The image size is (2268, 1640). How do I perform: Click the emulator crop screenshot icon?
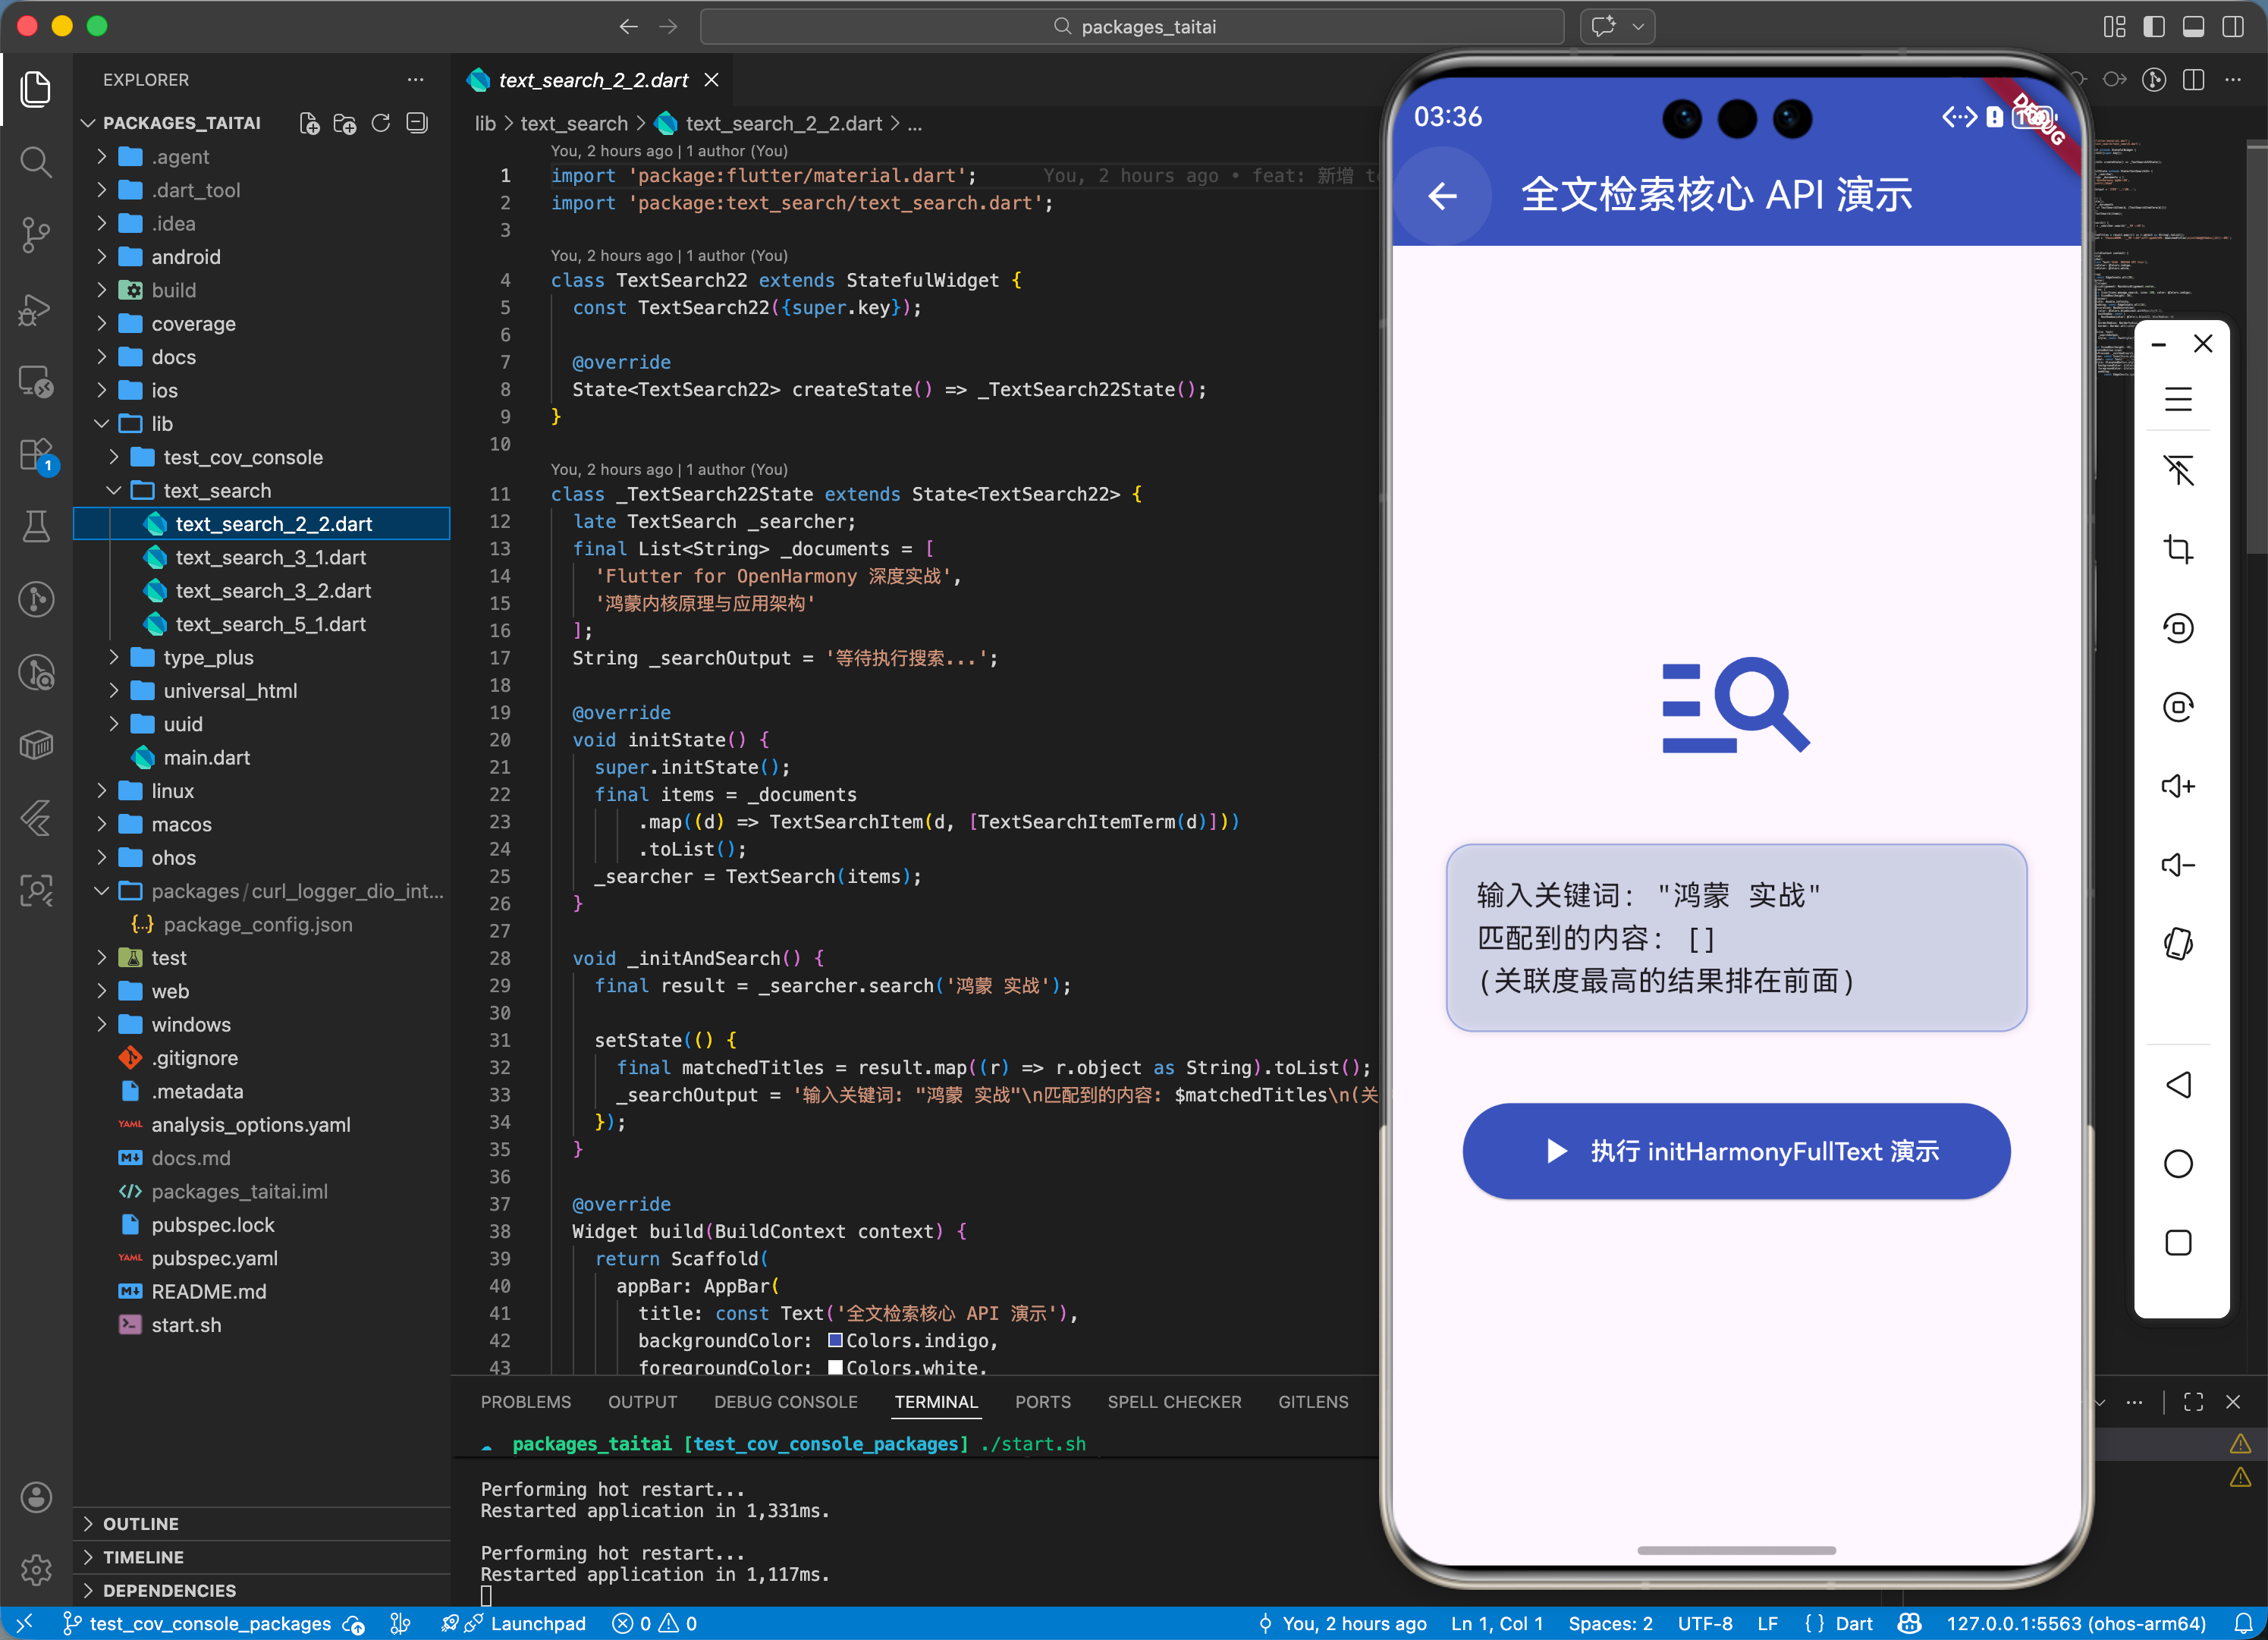tap(2178, 549)
